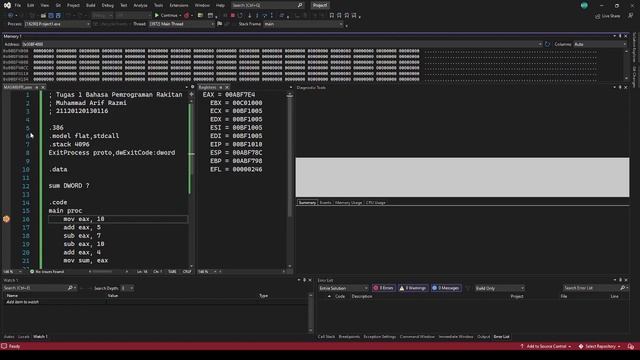Open the Stack Frame dropdown showing main
Screen dimensions: 640x360
(x=304, y=24)
